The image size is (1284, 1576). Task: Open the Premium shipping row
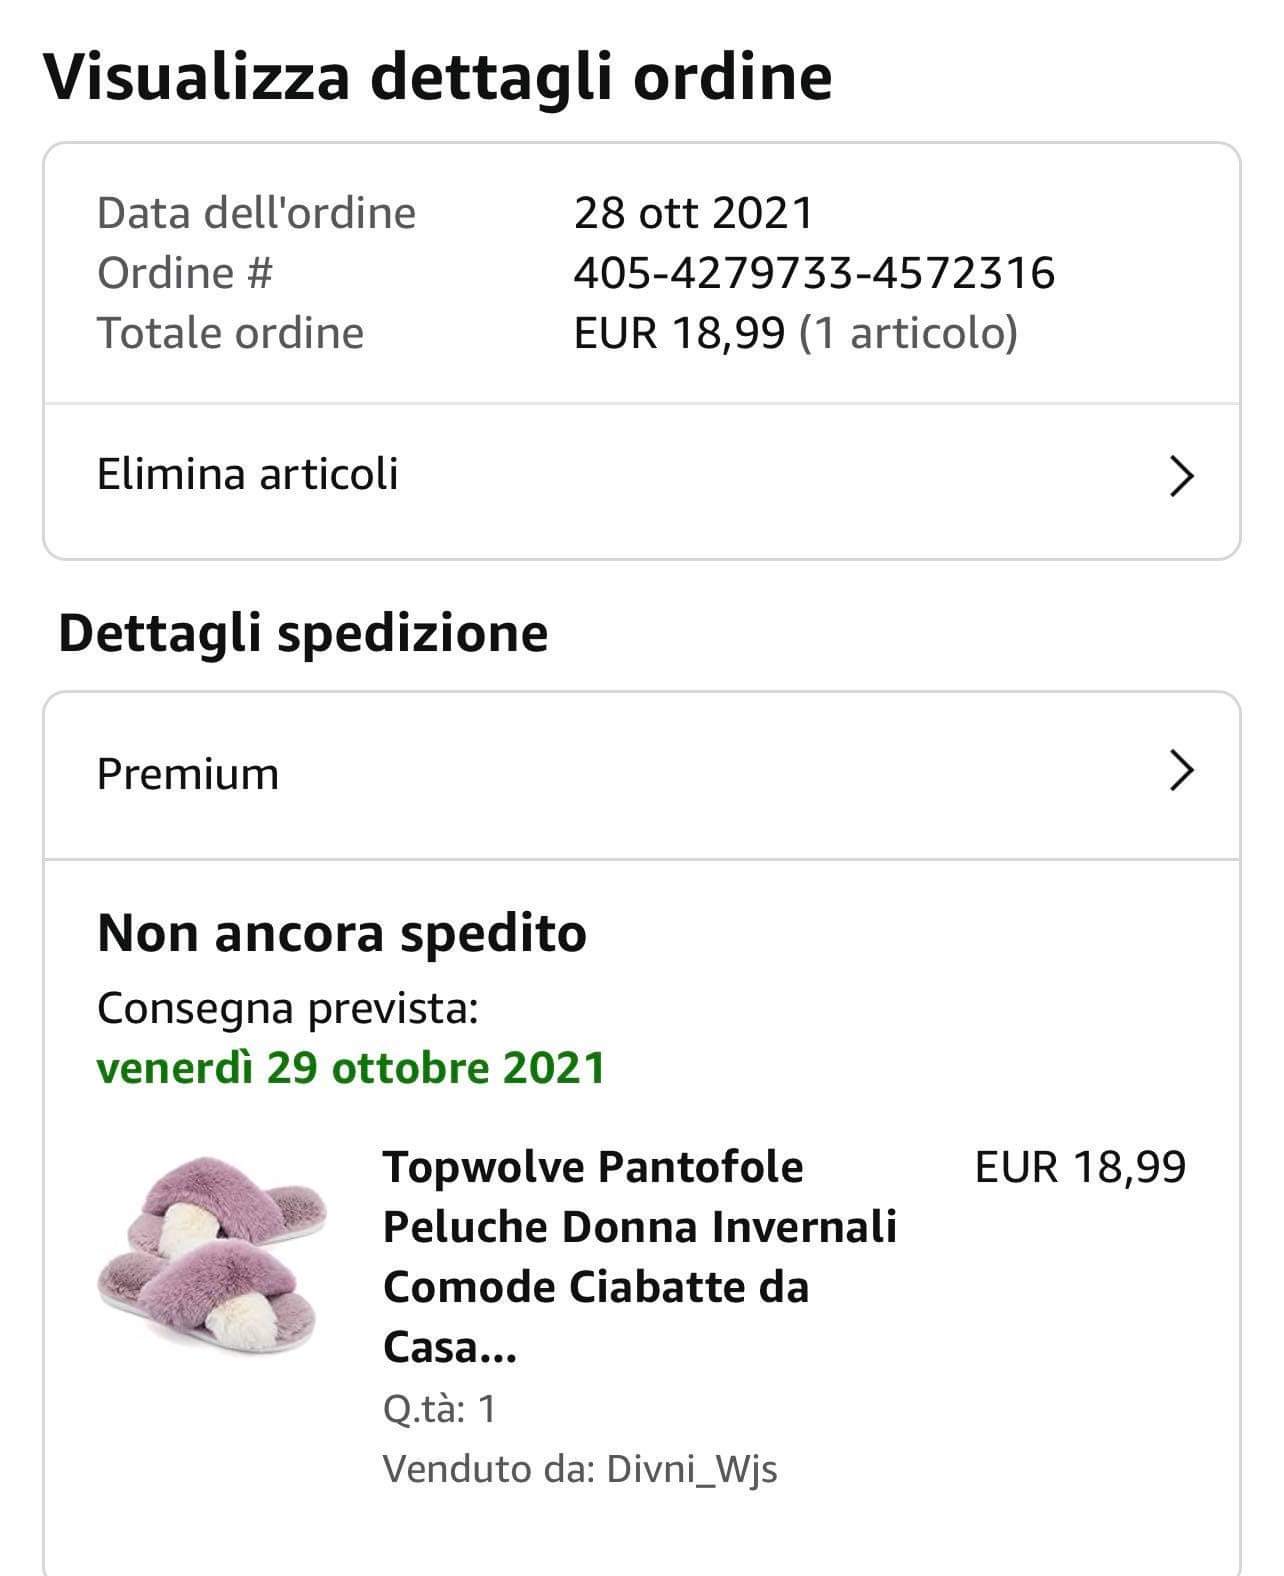pyautogui.click(x=188, y=774)
